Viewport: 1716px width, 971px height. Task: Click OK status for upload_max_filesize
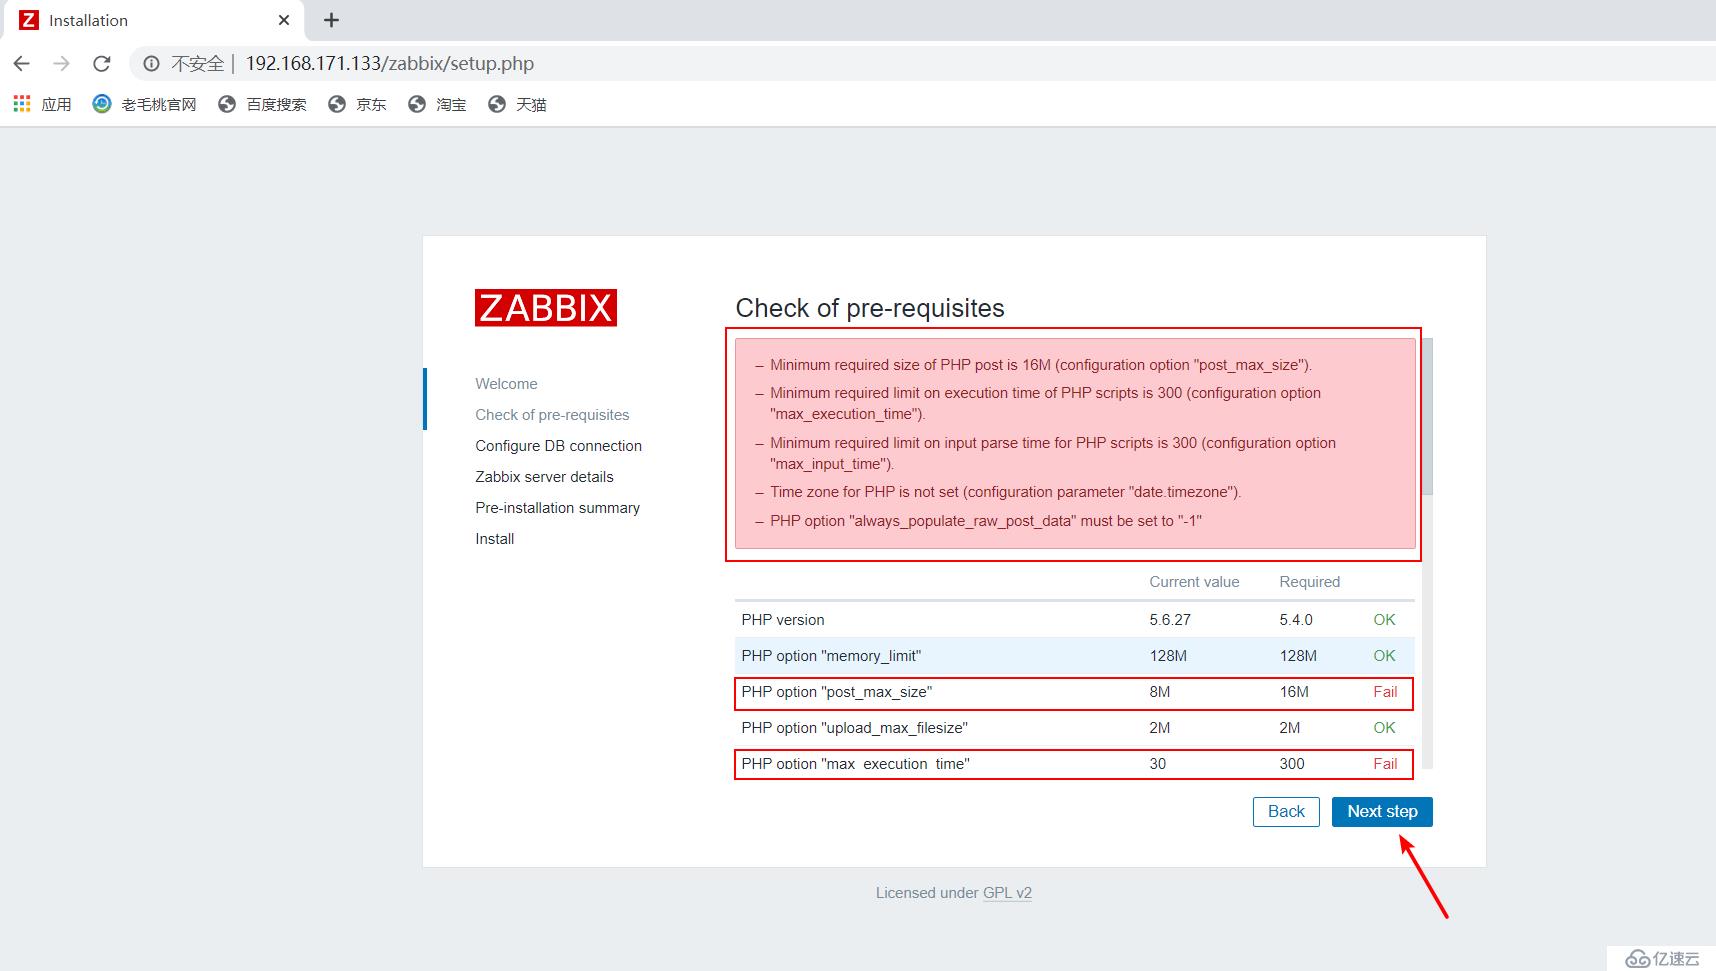(x=1384, y=728)
